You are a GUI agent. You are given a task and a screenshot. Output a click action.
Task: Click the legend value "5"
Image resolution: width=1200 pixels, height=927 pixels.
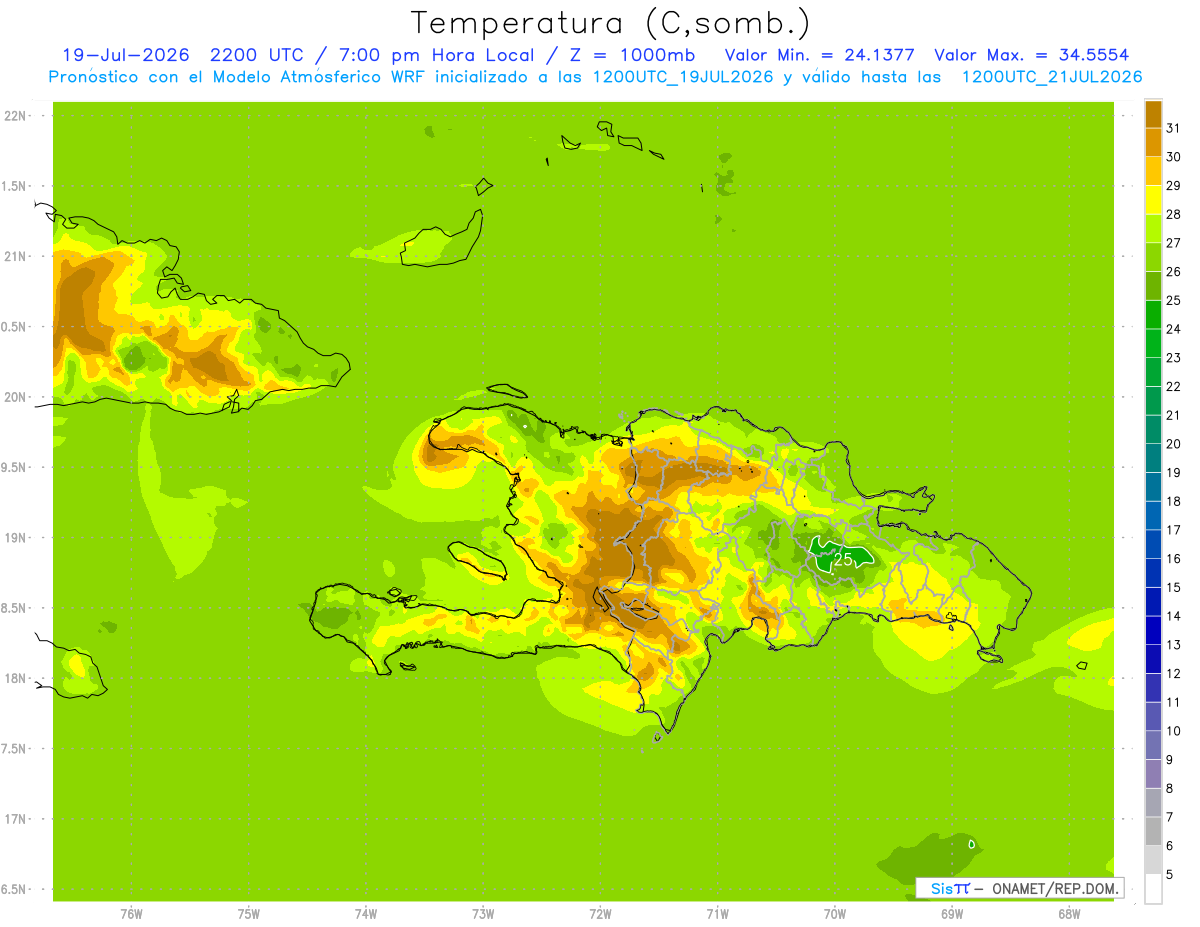click(1170, 874)
